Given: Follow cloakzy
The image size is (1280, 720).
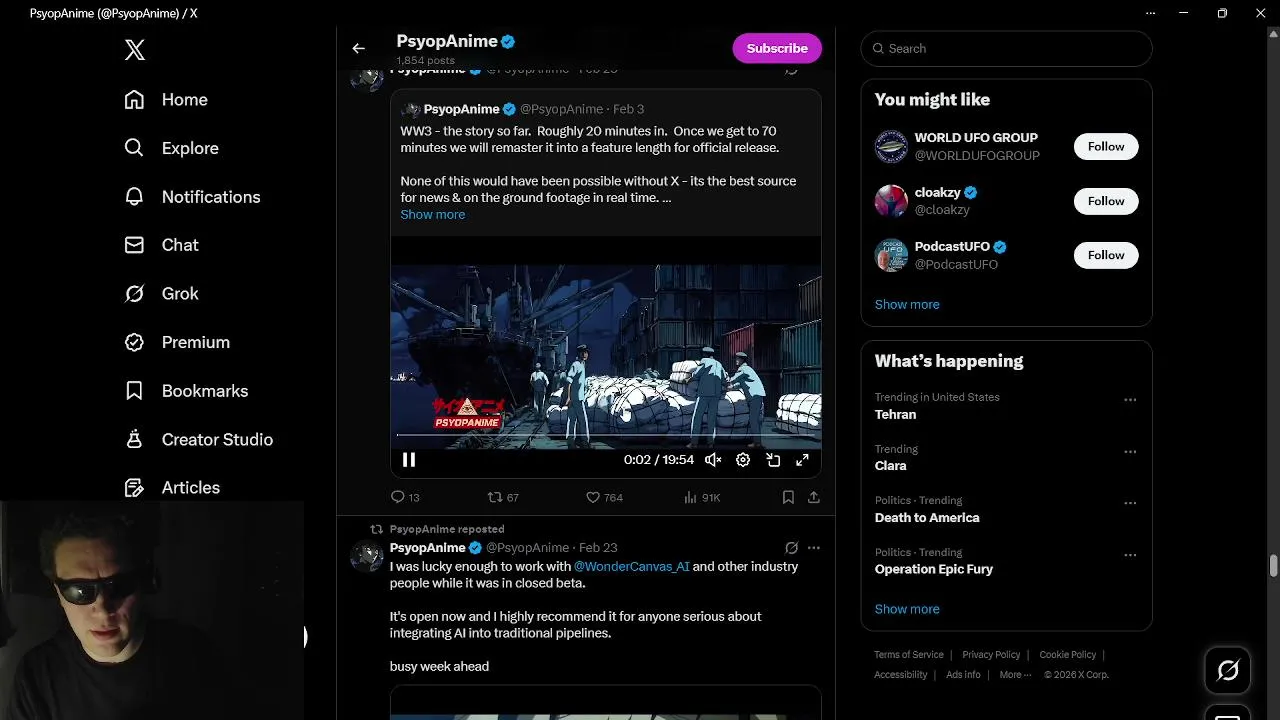Looking at the screenshot, I should click(x=1106, y=201).
